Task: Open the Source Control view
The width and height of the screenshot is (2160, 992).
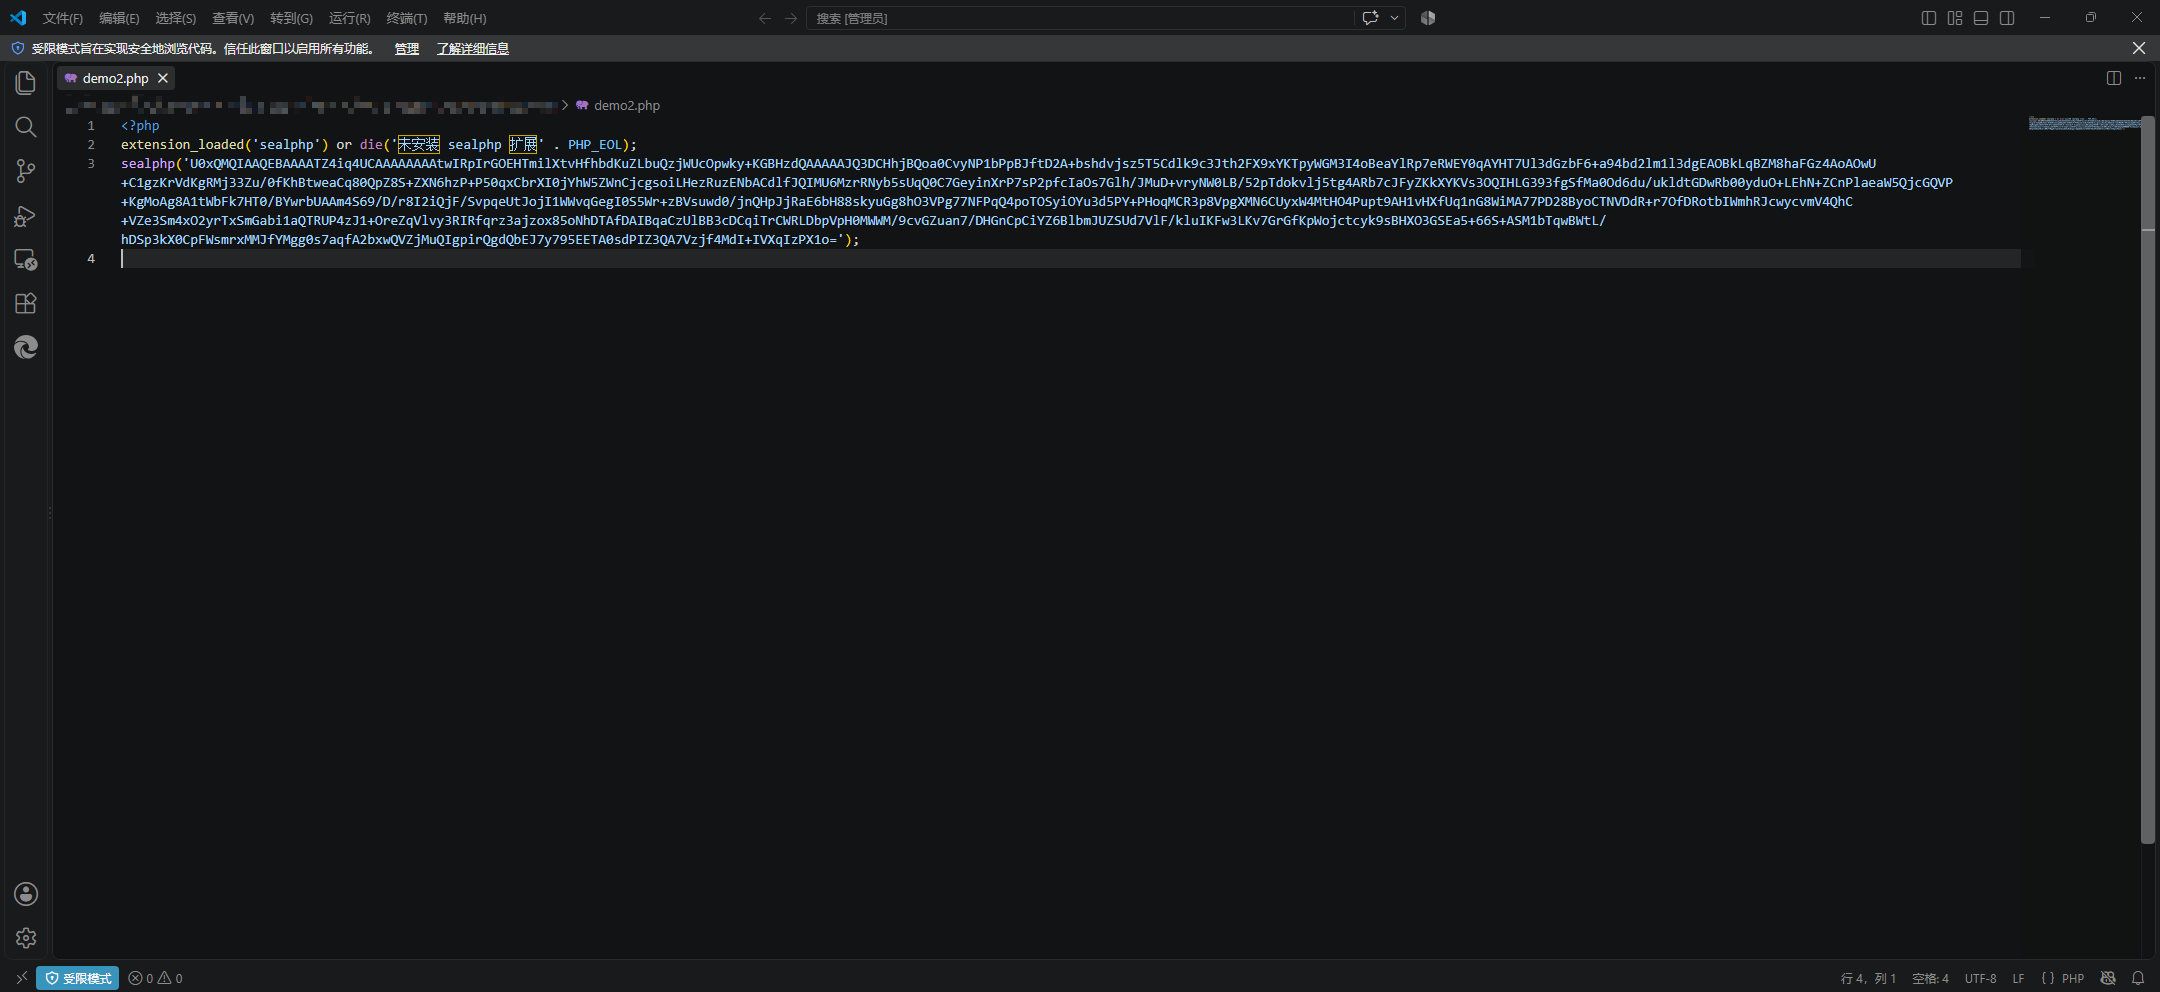Action: coord(26,171)
